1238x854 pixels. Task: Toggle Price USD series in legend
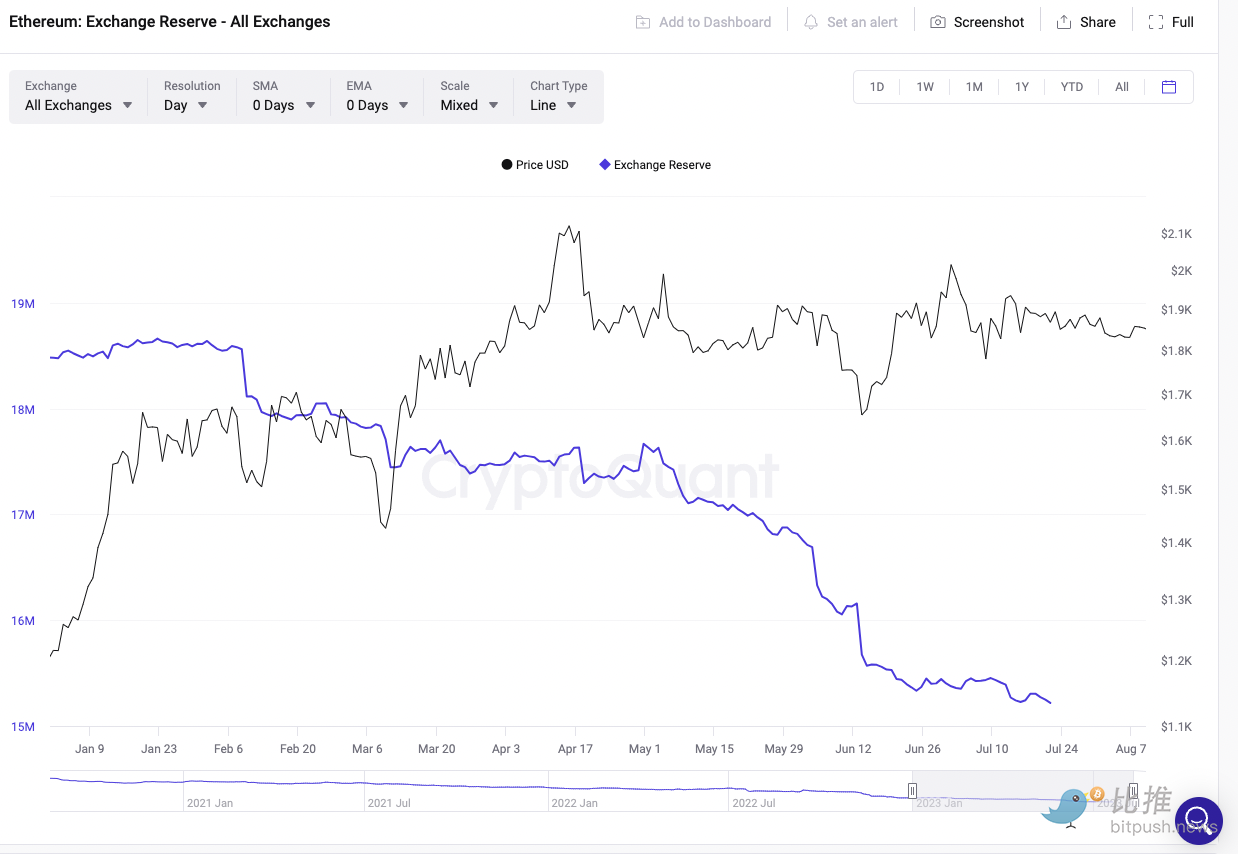(x=535, y=165)
